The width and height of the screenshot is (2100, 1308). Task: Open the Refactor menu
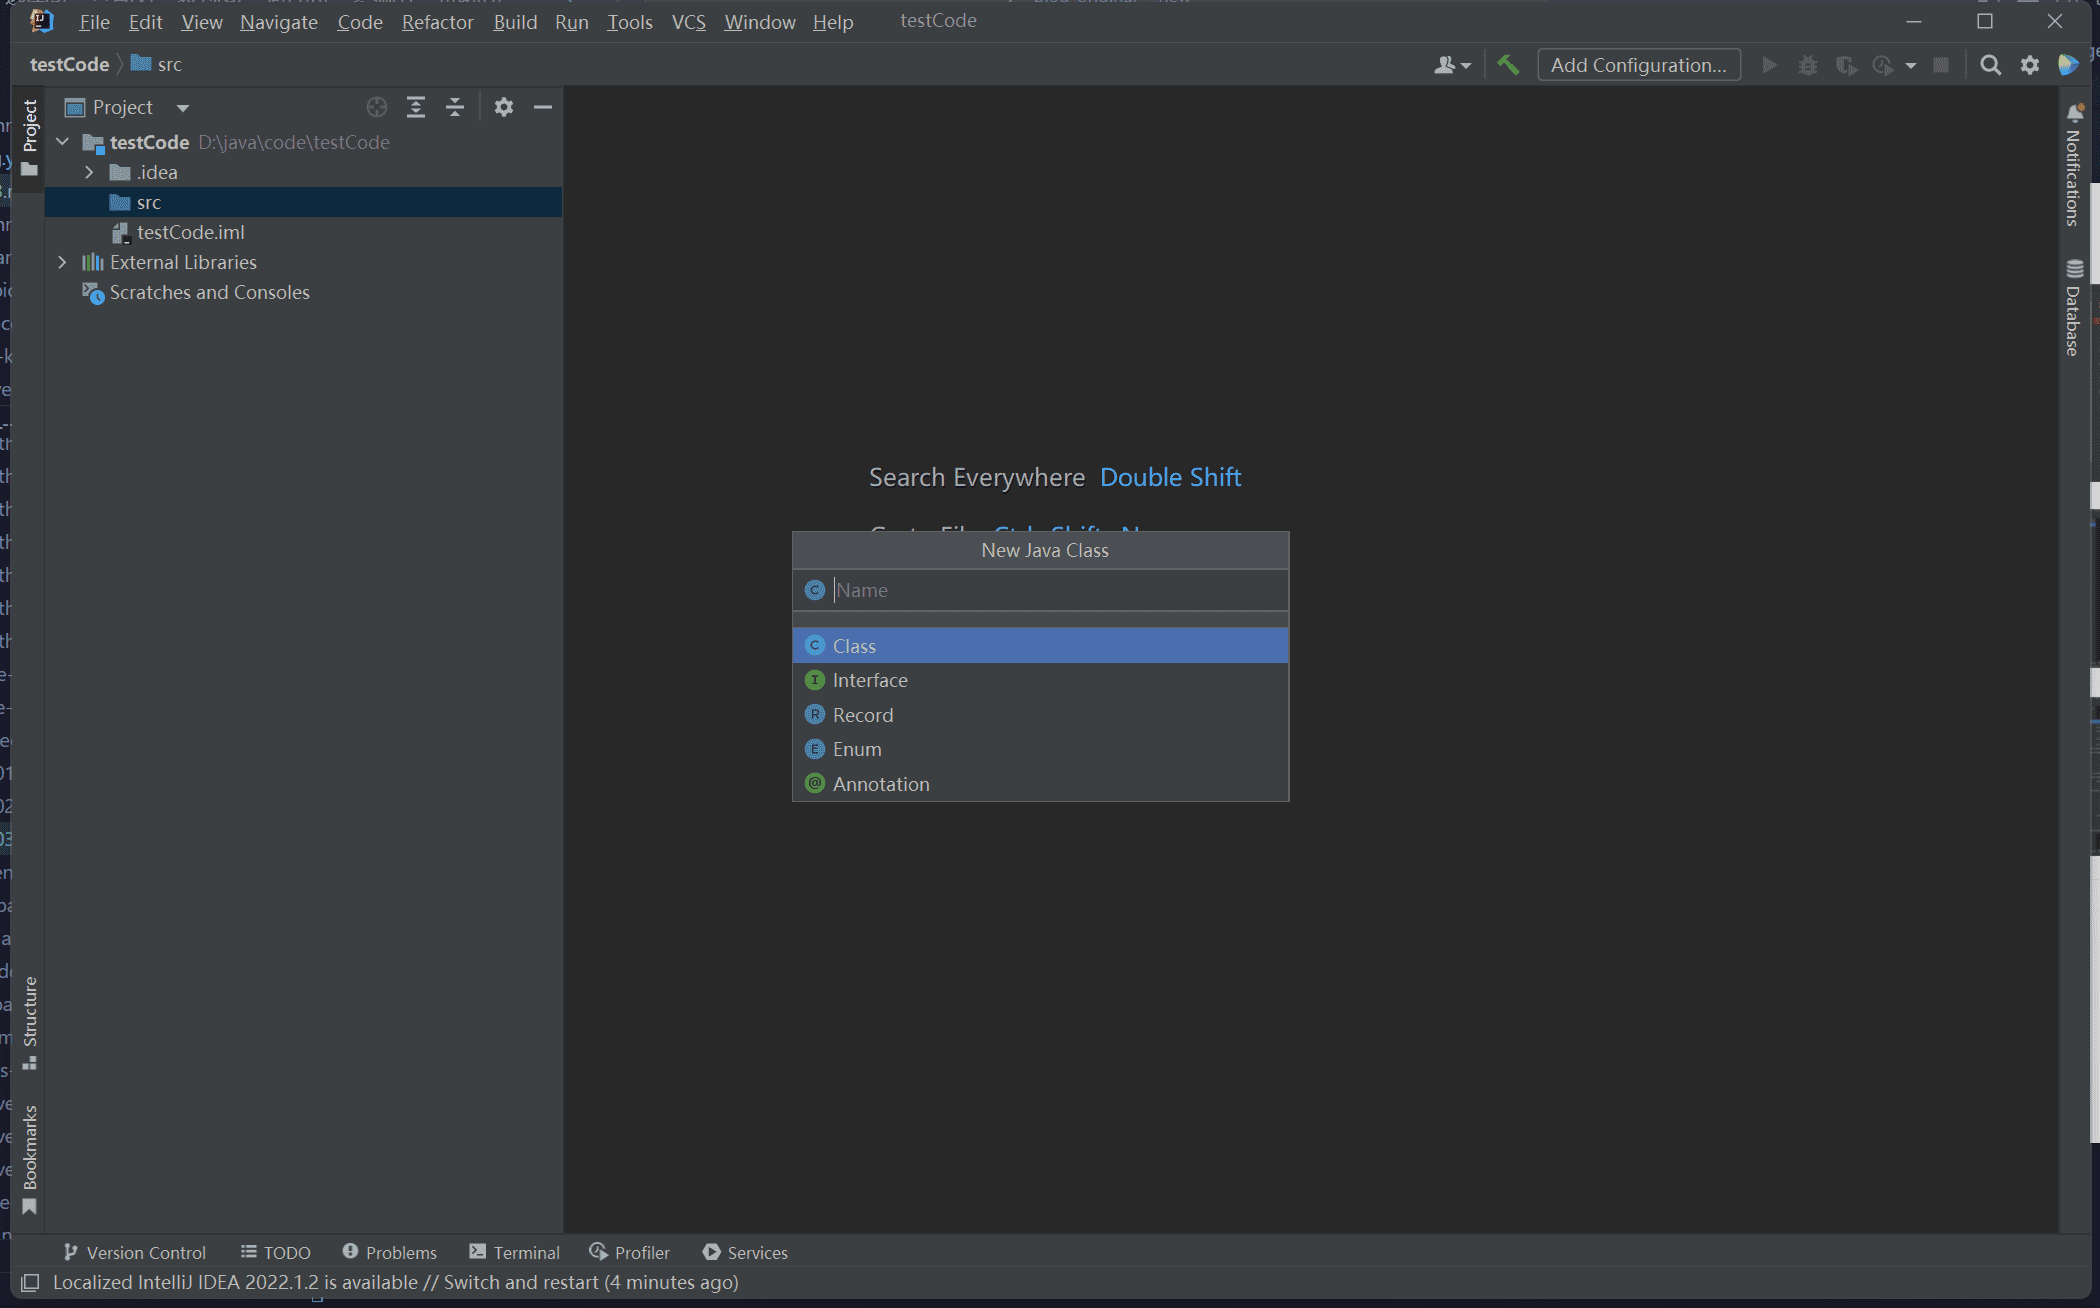438,22
